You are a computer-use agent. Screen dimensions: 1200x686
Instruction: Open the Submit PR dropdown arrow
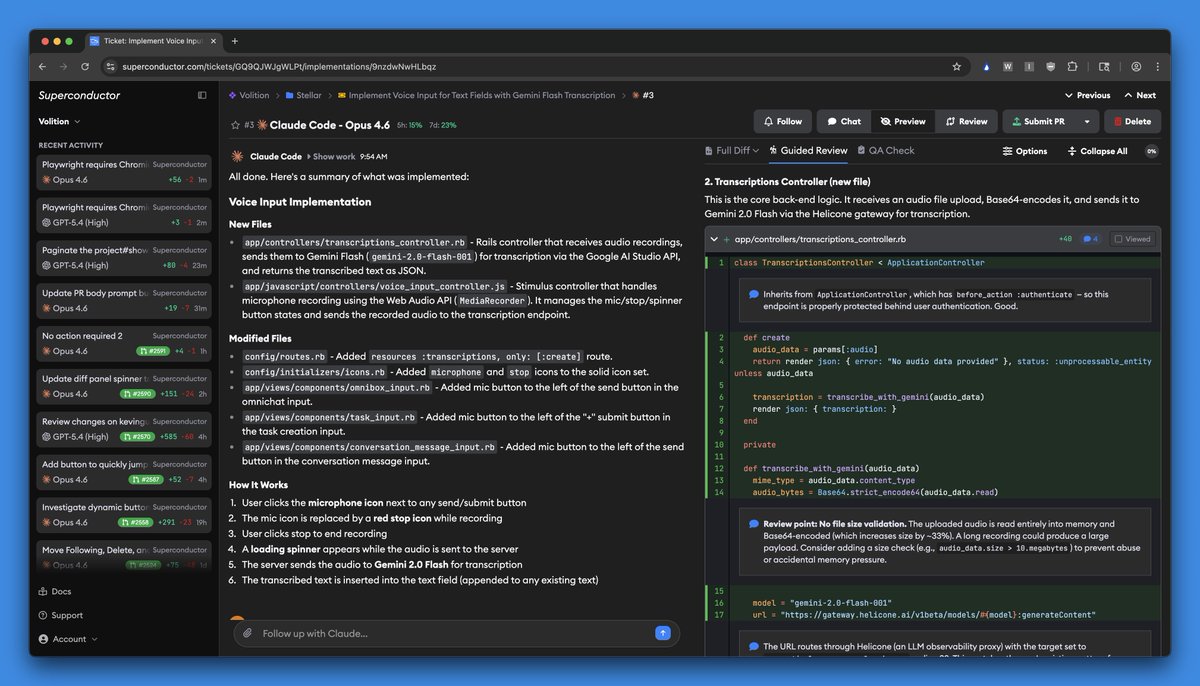pyautogui.click(x=1086, y=121)
